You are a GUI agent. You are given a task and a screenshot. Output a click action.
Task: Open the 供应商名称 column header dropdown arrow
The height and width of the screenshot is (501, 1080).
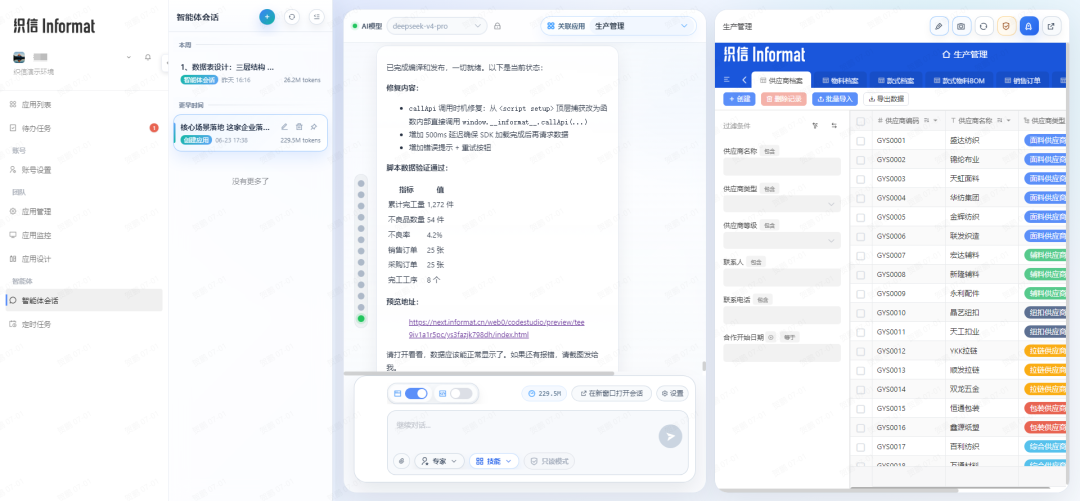click(1008, 121)
